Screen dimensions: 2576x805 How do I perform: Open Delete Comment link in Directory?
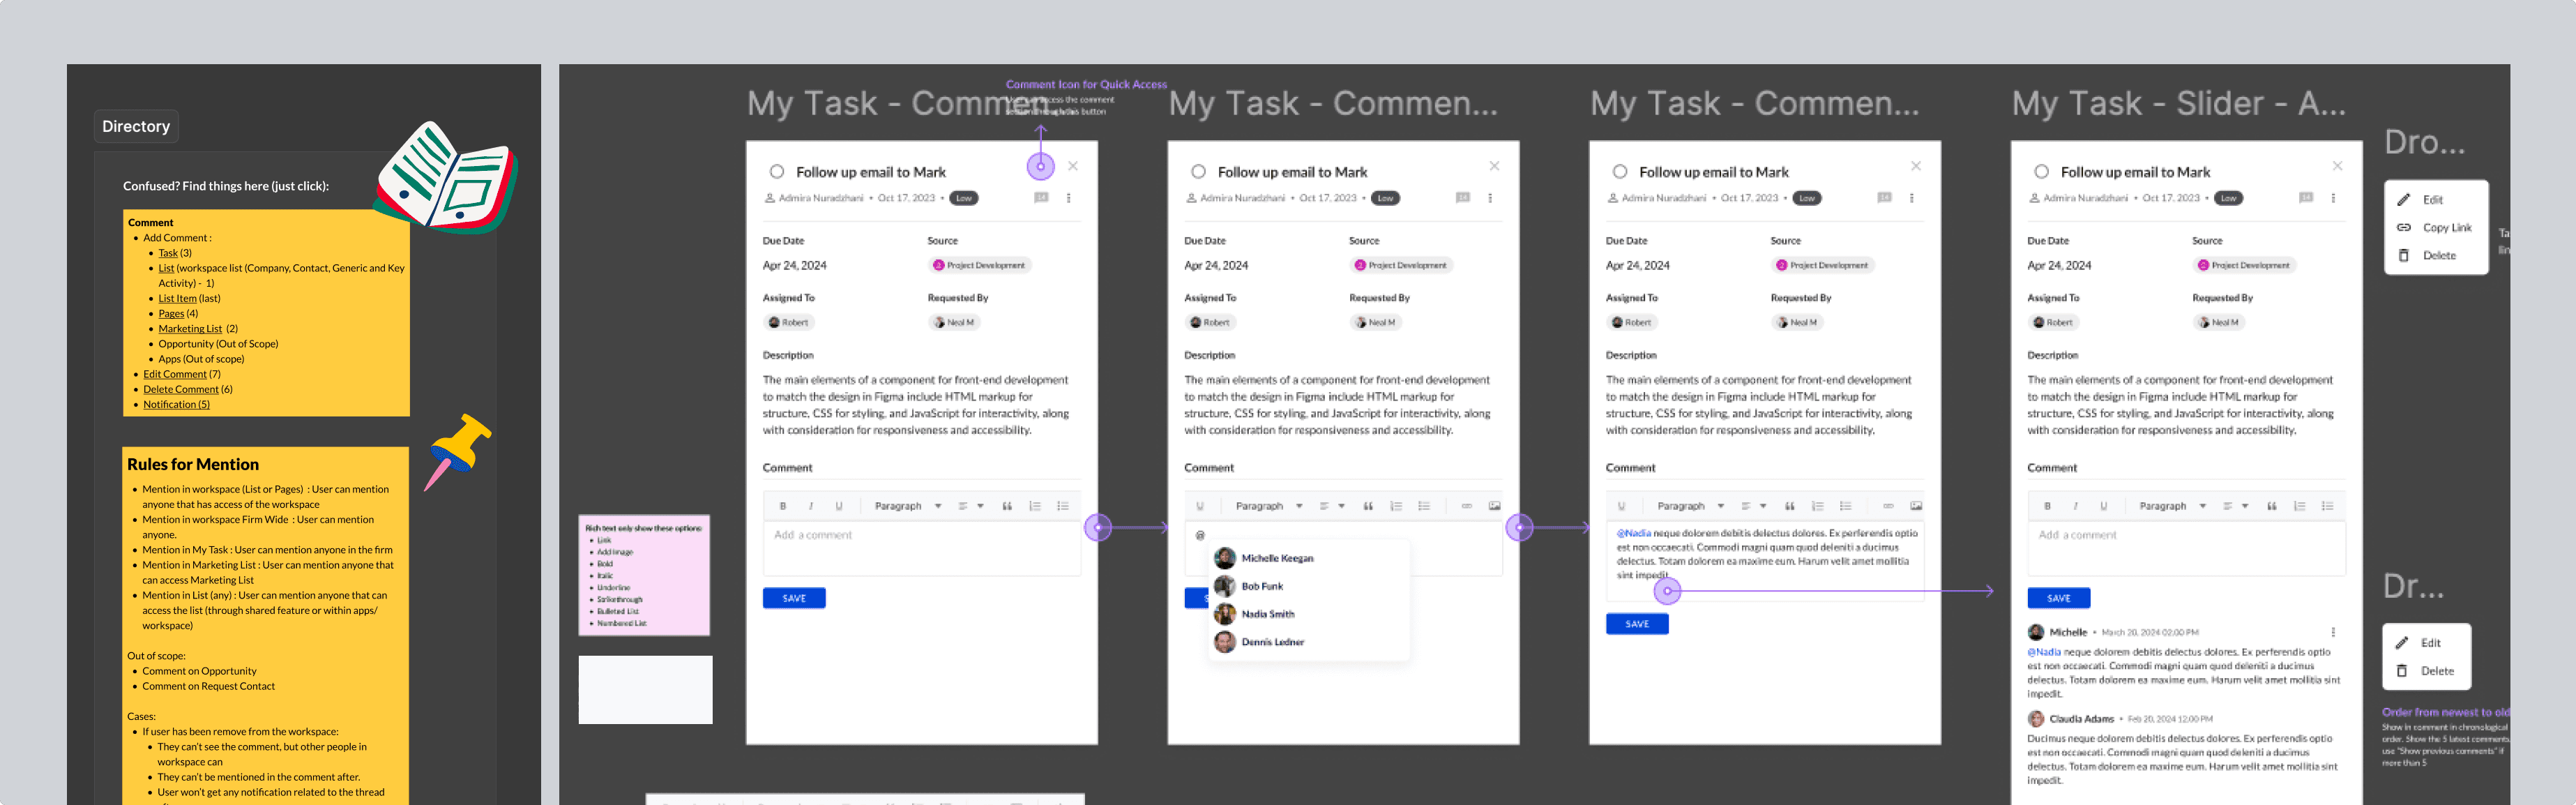pyautogui.click(x=181, y=389)
